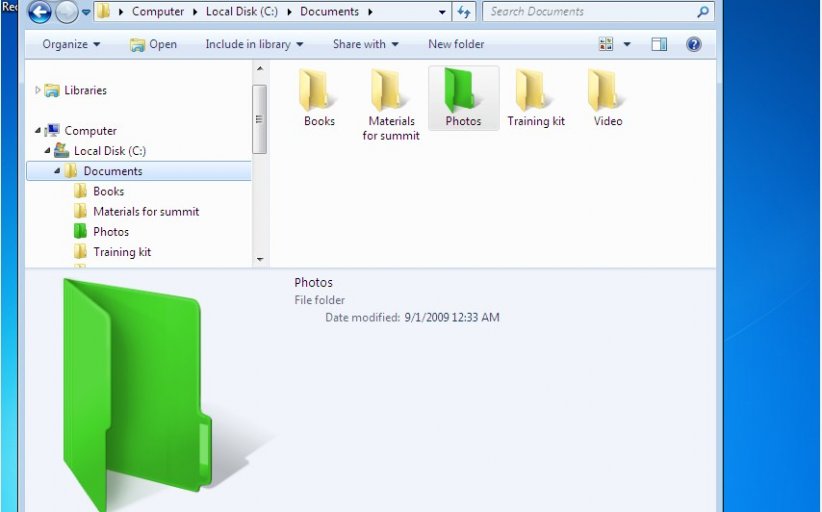
Task: Click the navigation pane scroll down arrow
Action: click(x=260, y=259)
